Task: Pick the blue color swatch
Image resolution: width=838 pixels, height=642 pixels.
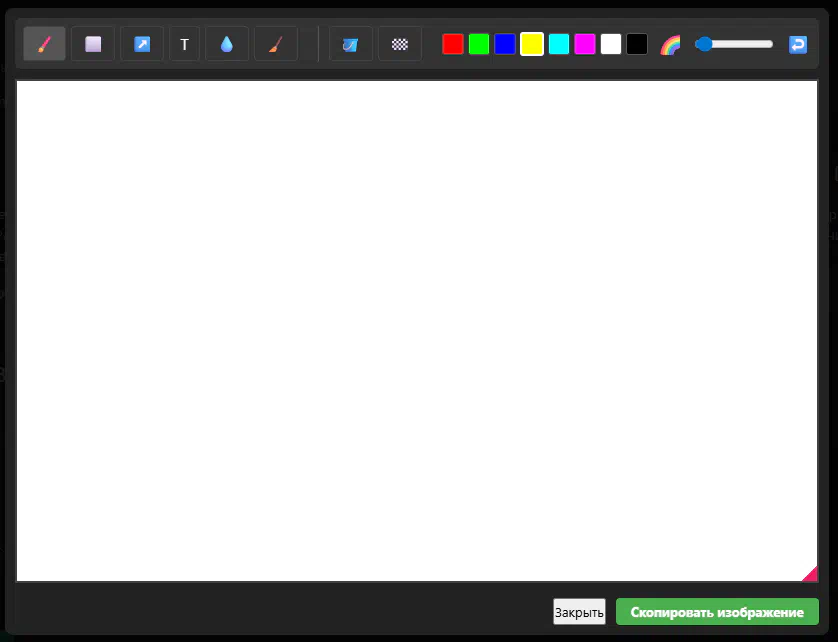Action: 505,44
